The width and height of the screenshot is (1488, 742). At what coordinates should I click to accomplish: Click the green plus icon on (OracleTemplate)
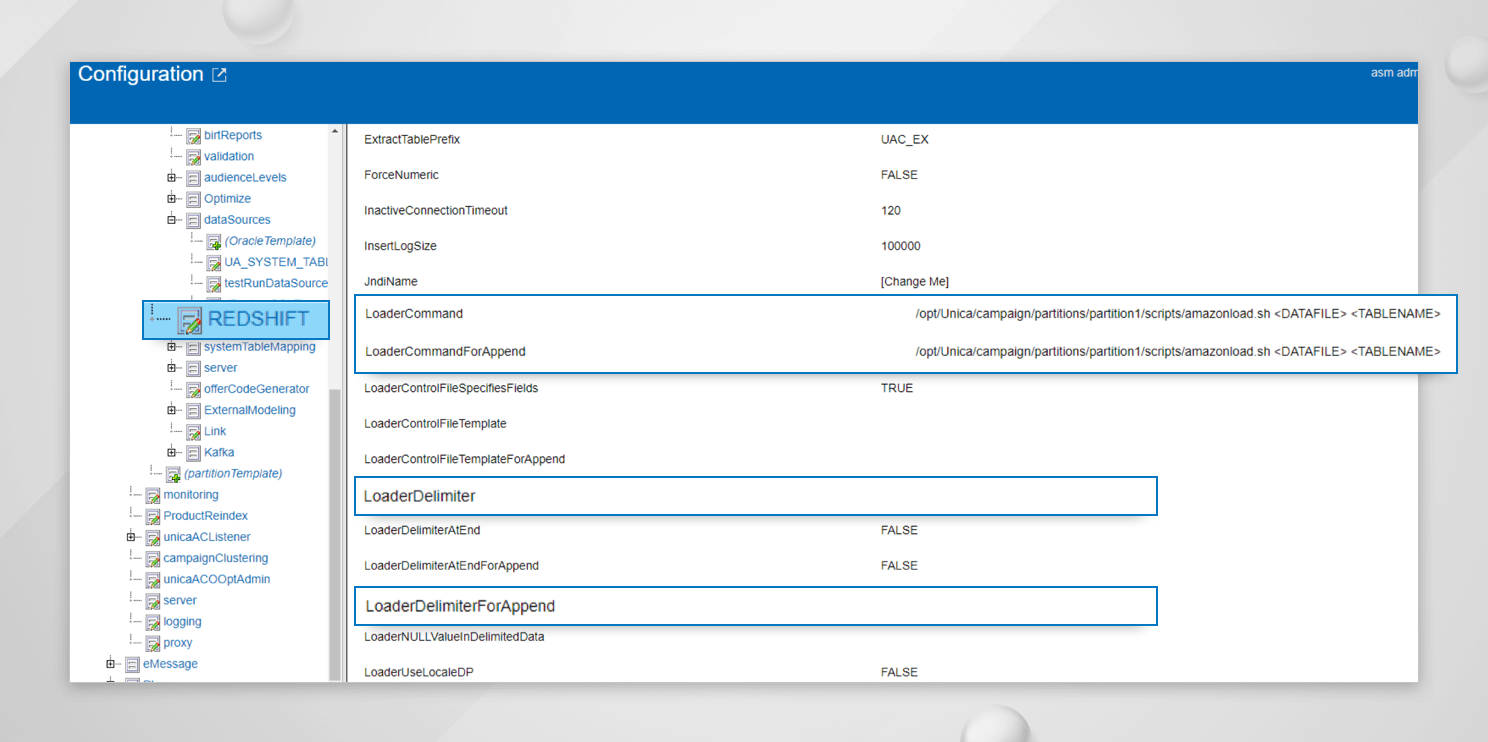point(213,240)
